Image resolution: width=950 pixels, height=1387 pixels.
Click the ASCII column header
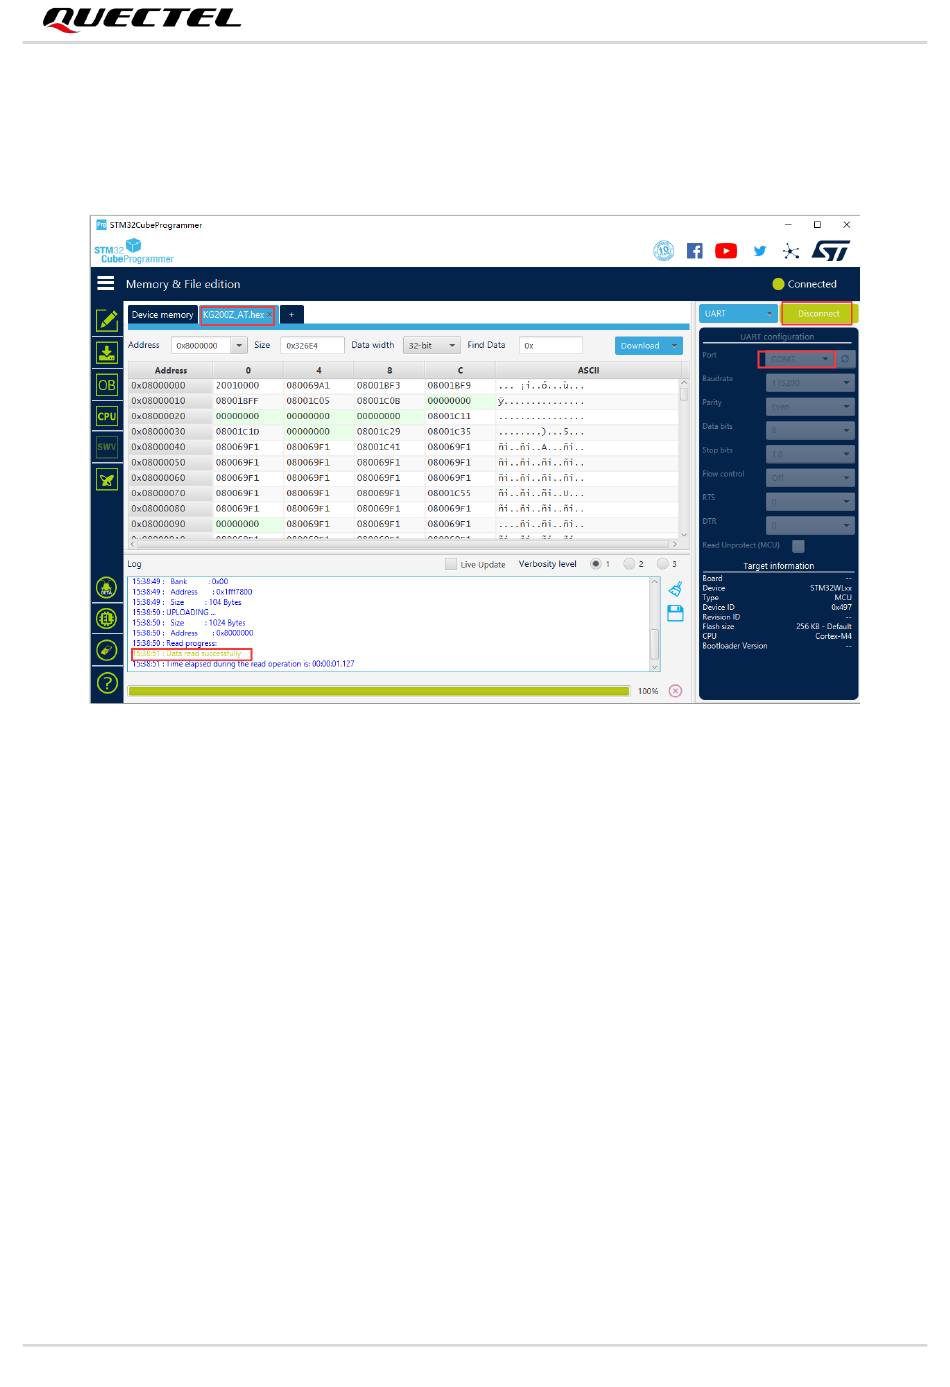click(588, 370)
